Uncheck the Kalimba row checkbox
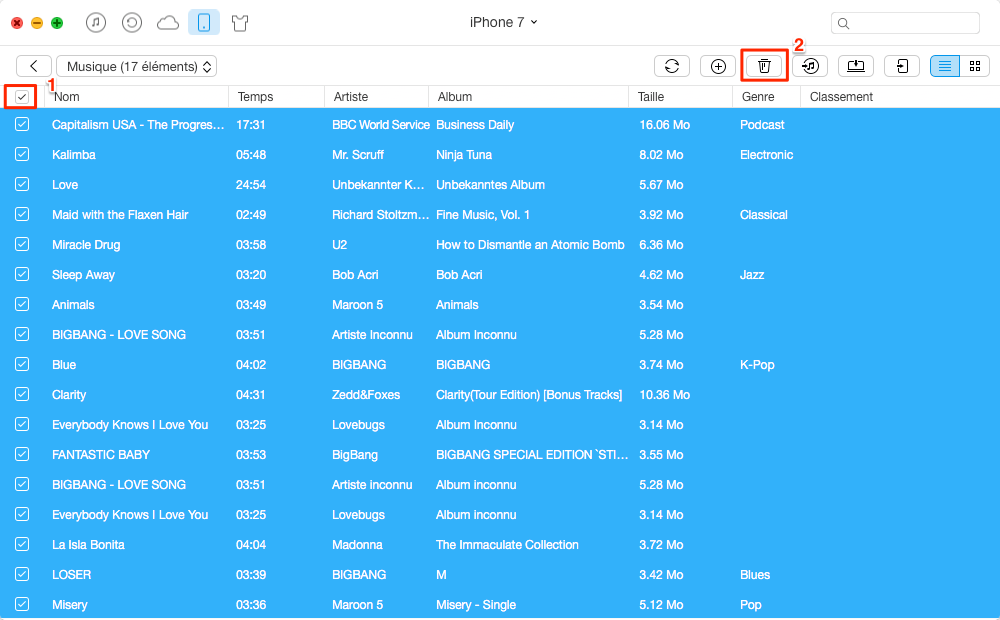The width and height of the screenshot is (1000, 620). point(22,154)
